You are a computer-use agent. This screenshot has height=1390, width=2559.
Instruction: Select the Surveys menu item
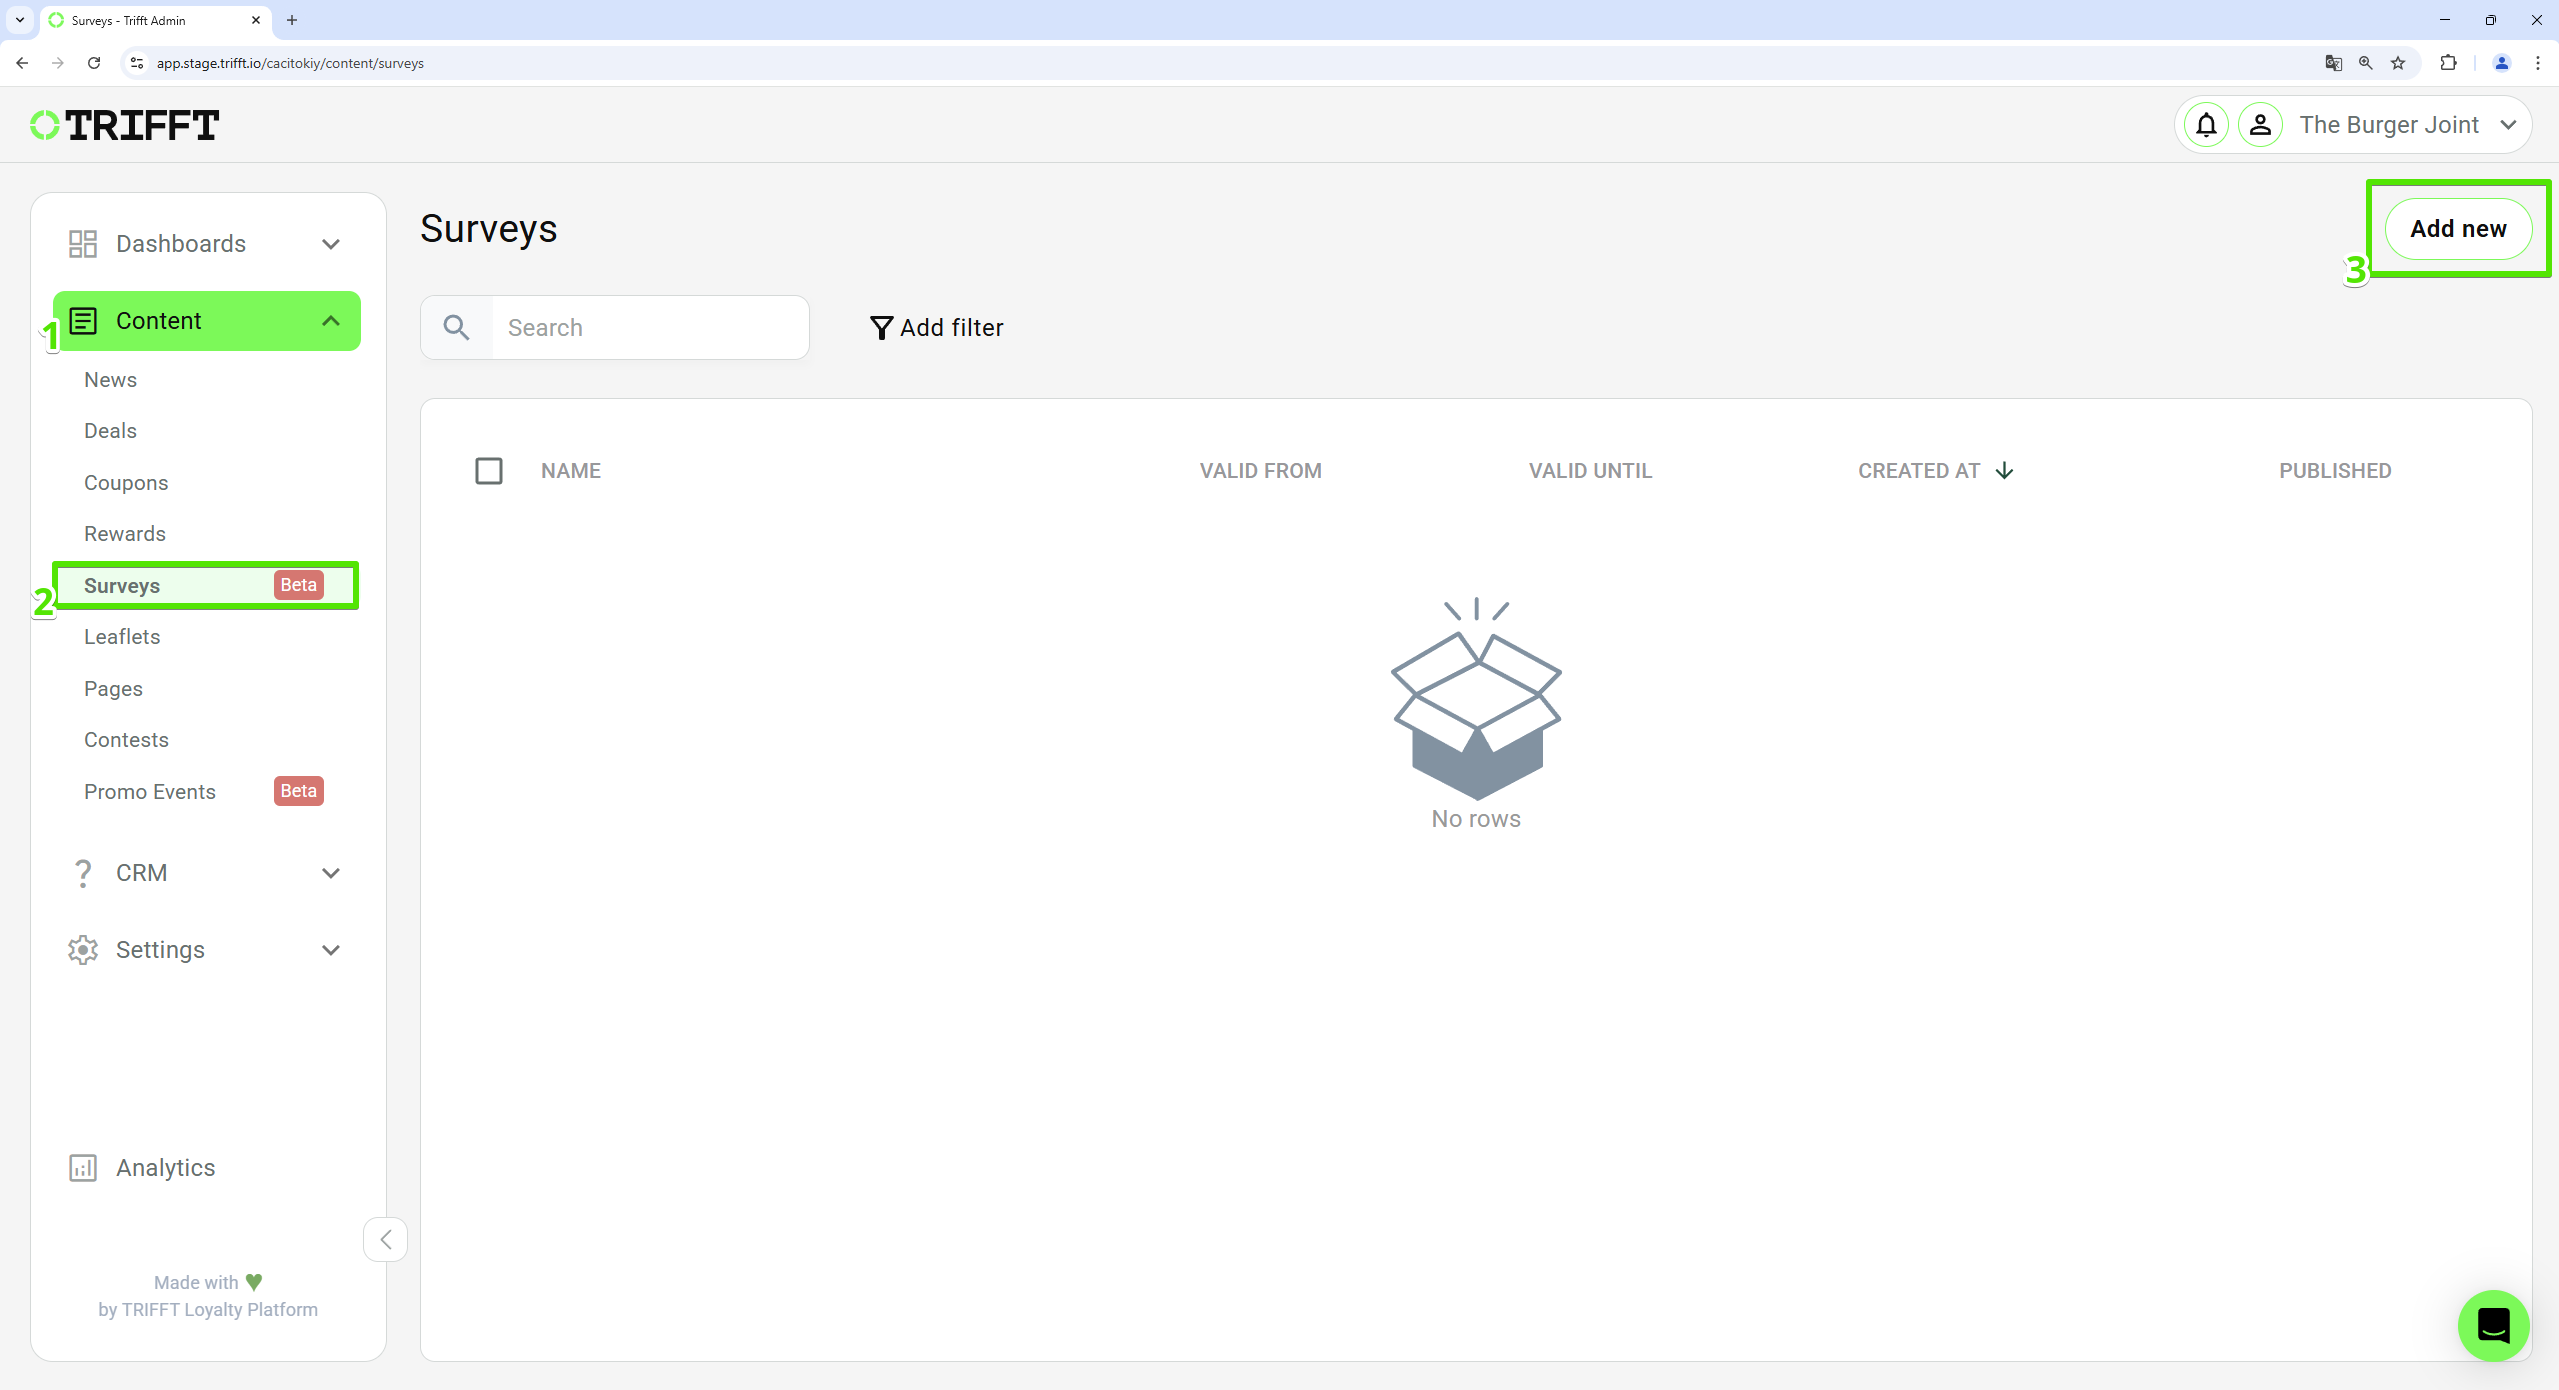[x=120, y=584]
